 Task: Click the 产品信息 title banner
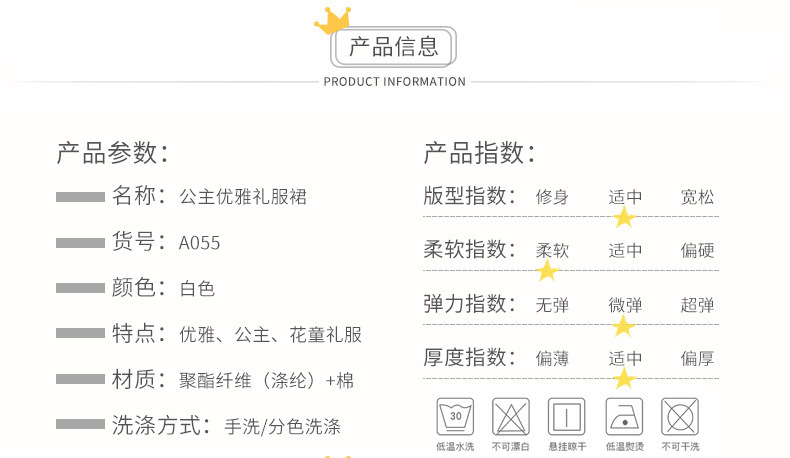click(x=394, y=47)
